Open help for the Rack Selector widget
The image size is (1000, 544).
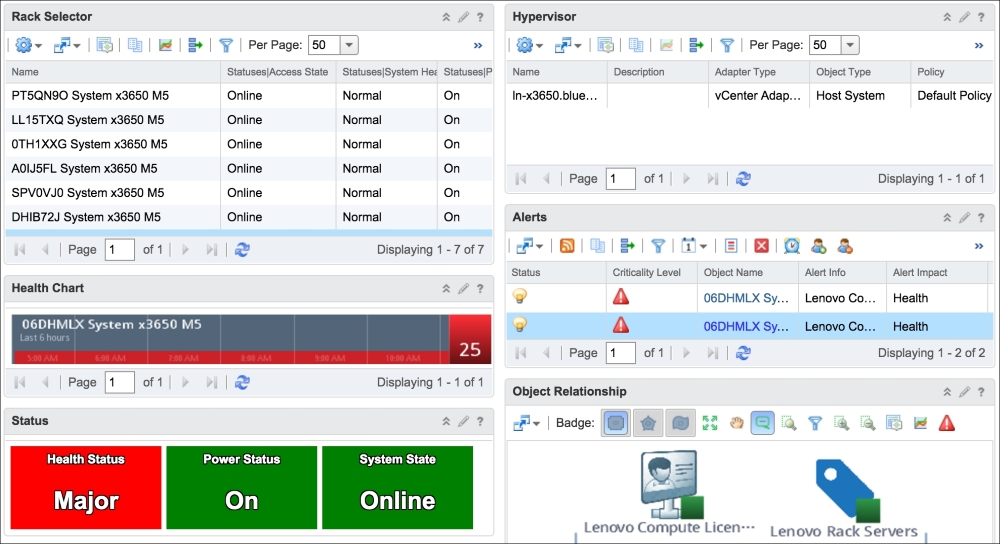[x=480, y=17]
